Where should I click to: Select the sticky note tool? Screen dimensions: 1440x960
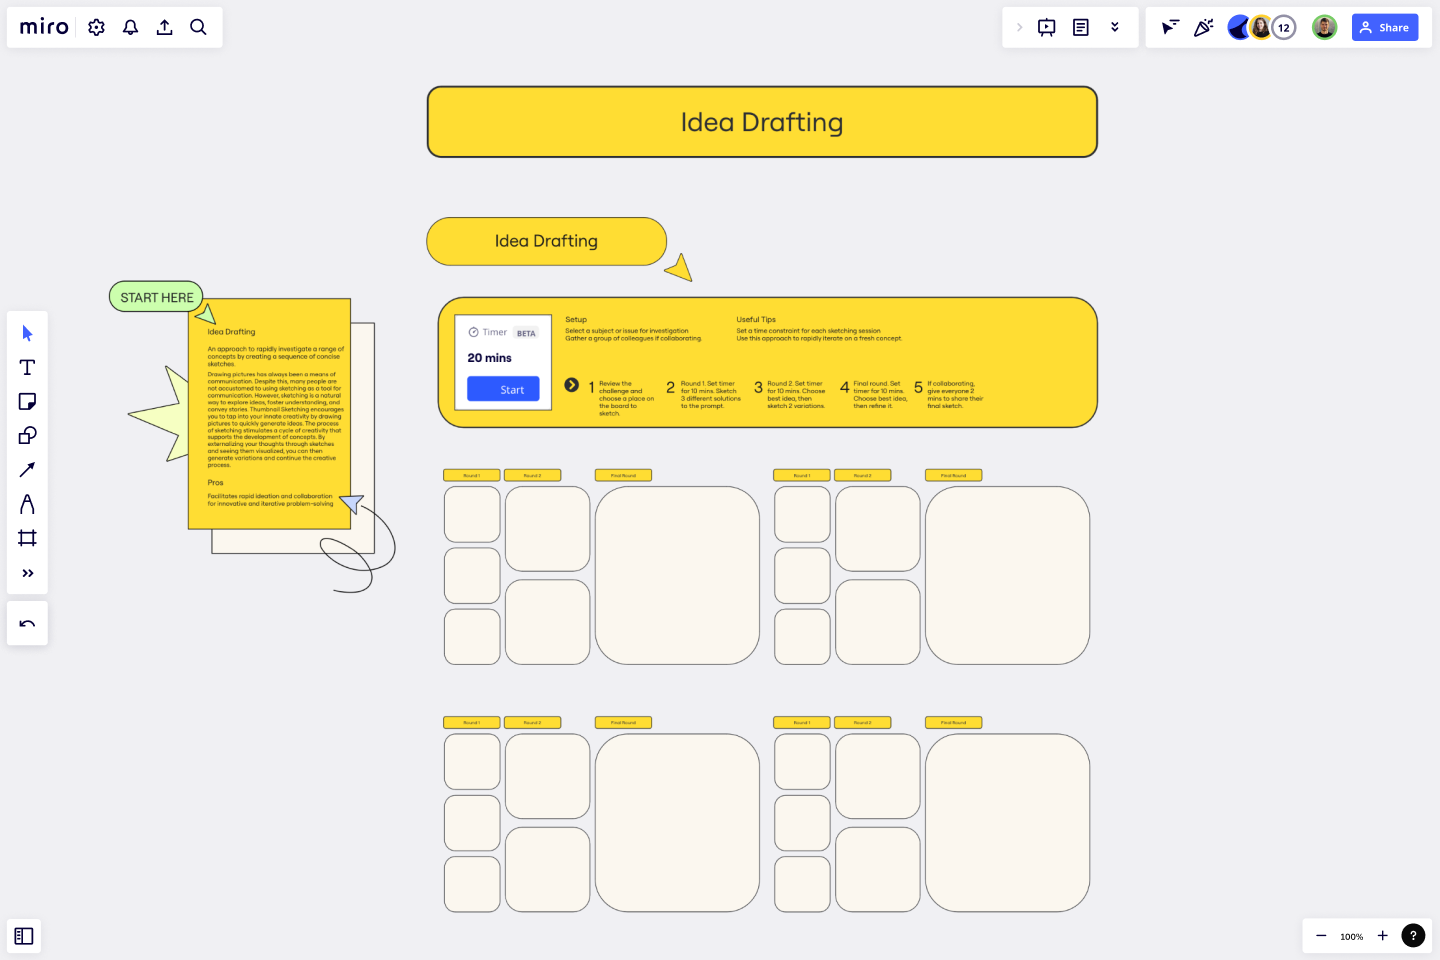27,401
